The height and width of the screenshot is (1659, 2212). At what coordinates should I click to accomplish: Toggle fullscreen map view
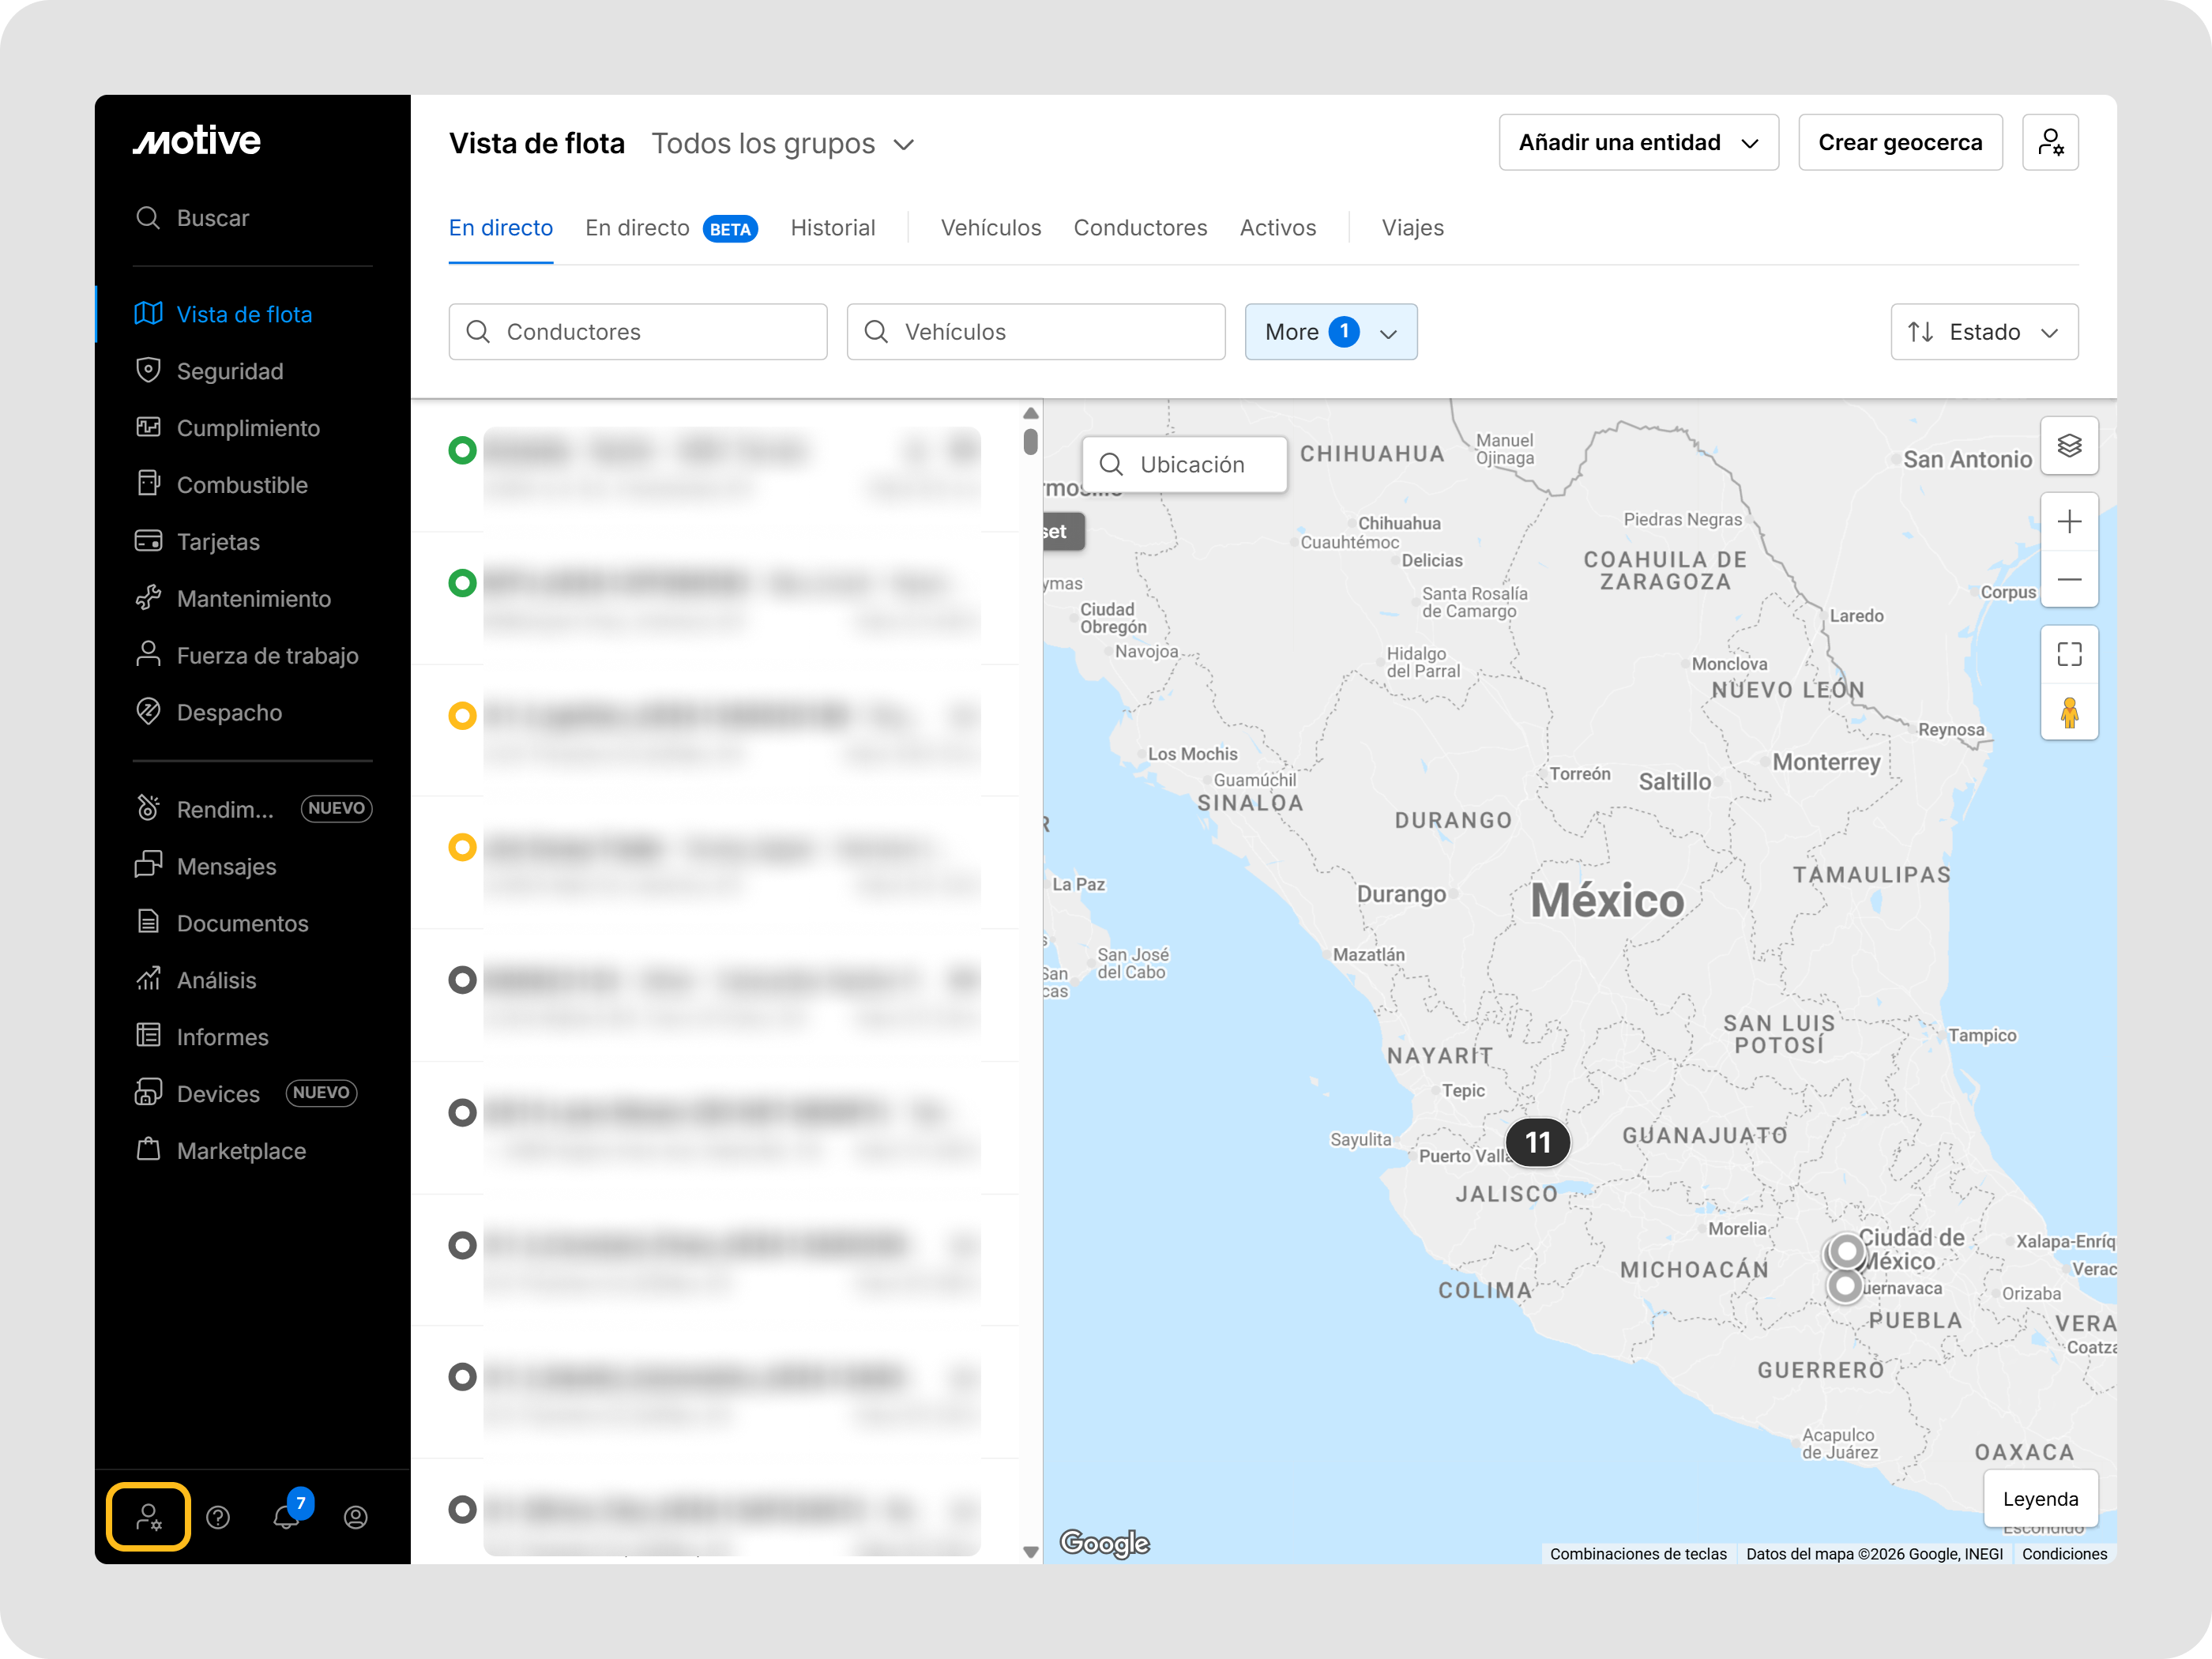[x=2068, y=654]
